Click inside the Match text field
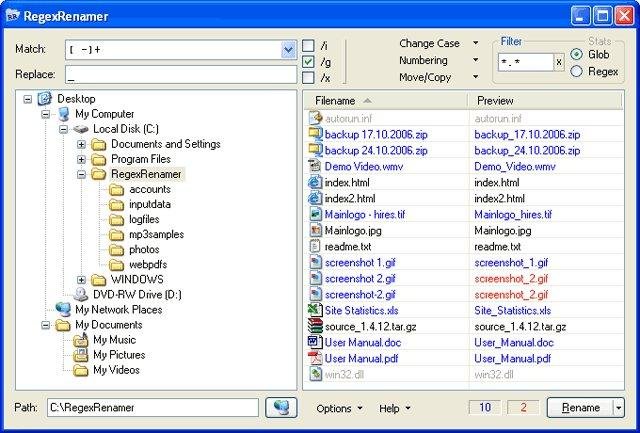 pyautogui.click(x=173, y=50)
